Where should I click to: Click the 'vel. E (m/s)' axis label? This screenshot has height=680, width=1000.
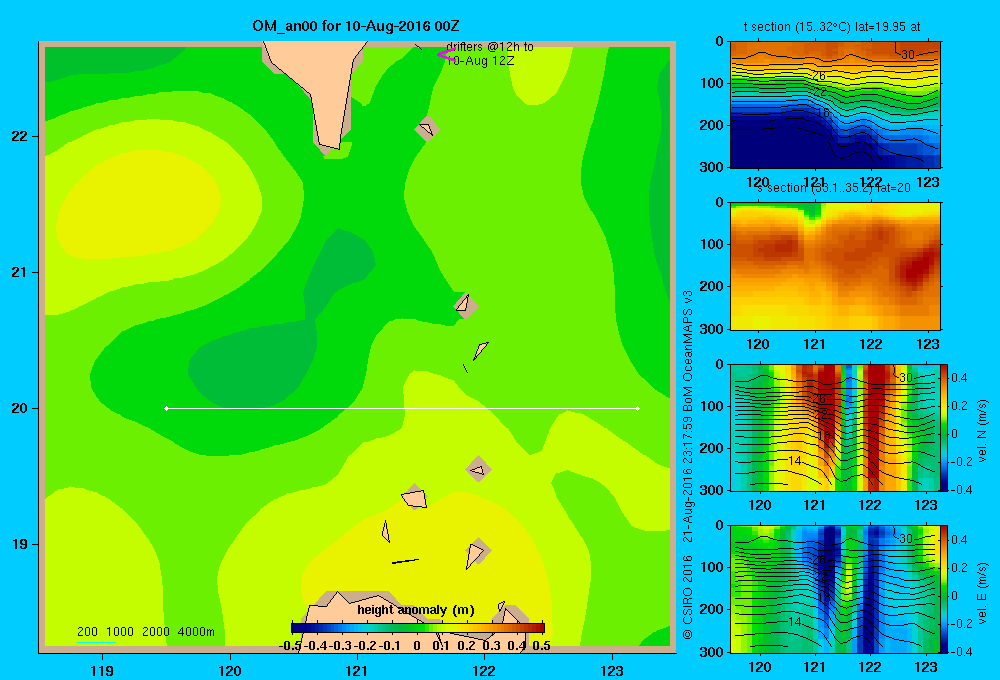982,592
